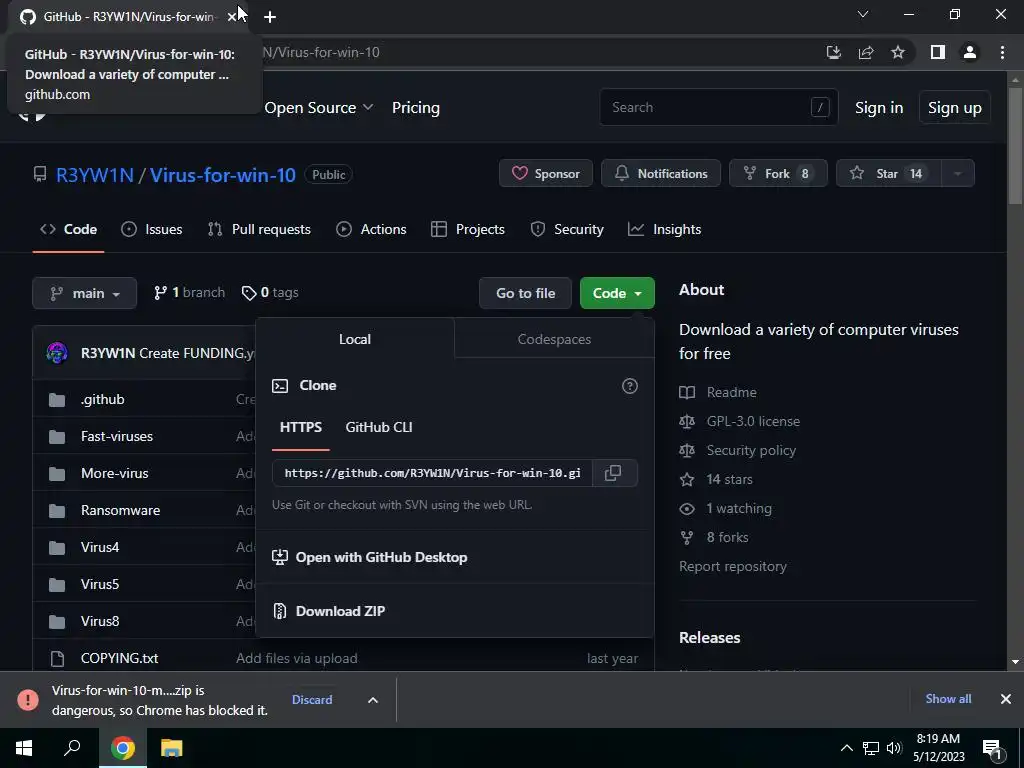Copy the HTTPS clone URL to clipboard
The width and height of the screenshot is (1024, 768).
[613, 473]
